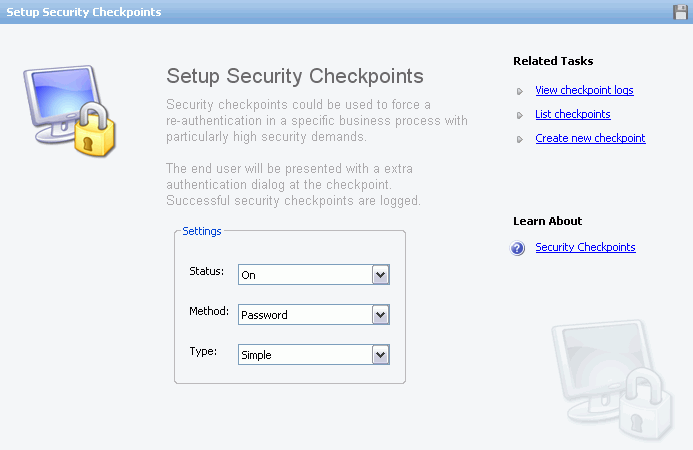The image size is (693, 450).
Task: Click the save floppy disk icon
Action: coord(680,12)
